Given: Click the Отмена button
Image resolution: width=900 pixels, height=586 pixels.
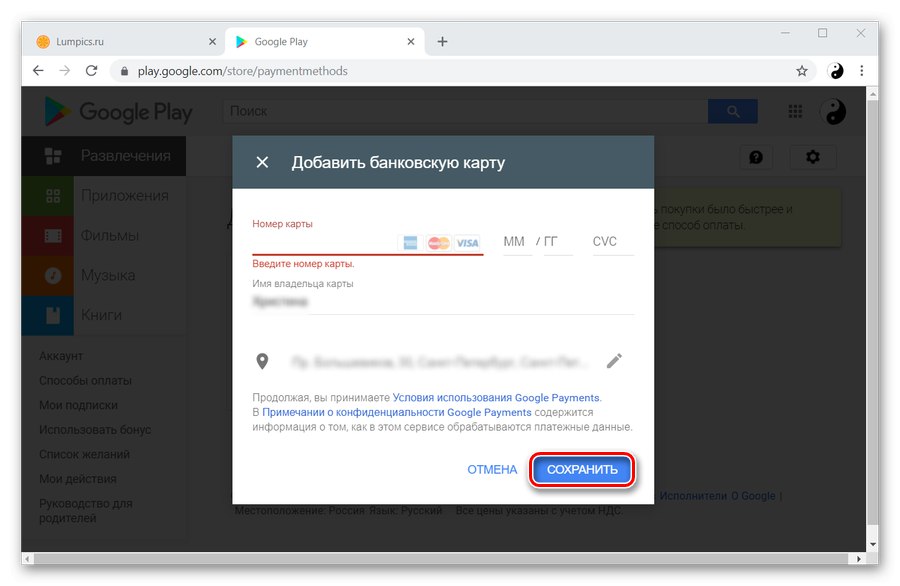Looking at the screenshot, I should (492, 469).
